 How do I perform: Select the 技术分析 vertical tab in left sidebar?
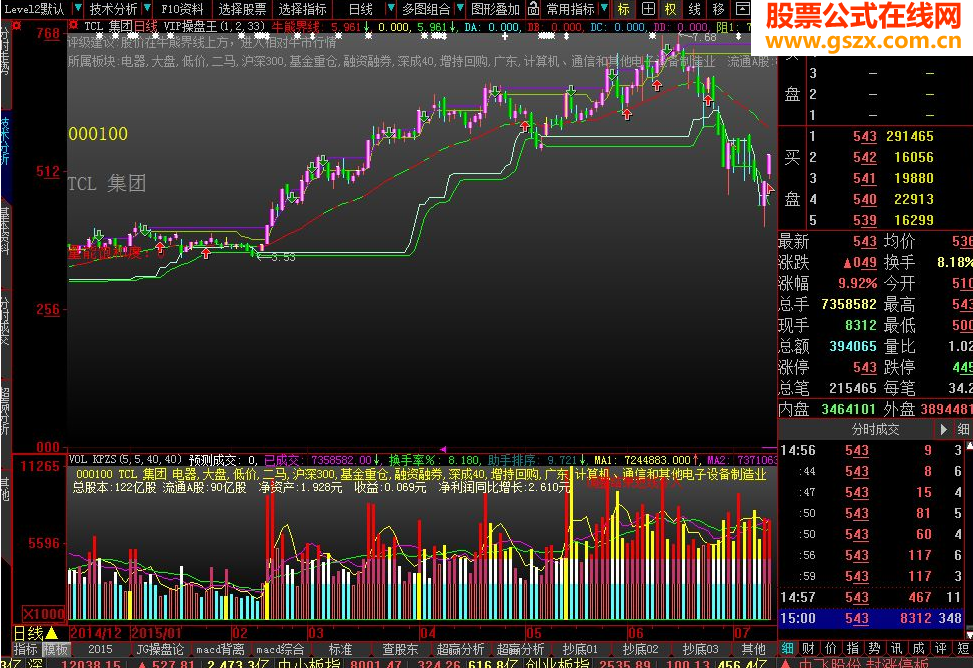tap(5, 142)
